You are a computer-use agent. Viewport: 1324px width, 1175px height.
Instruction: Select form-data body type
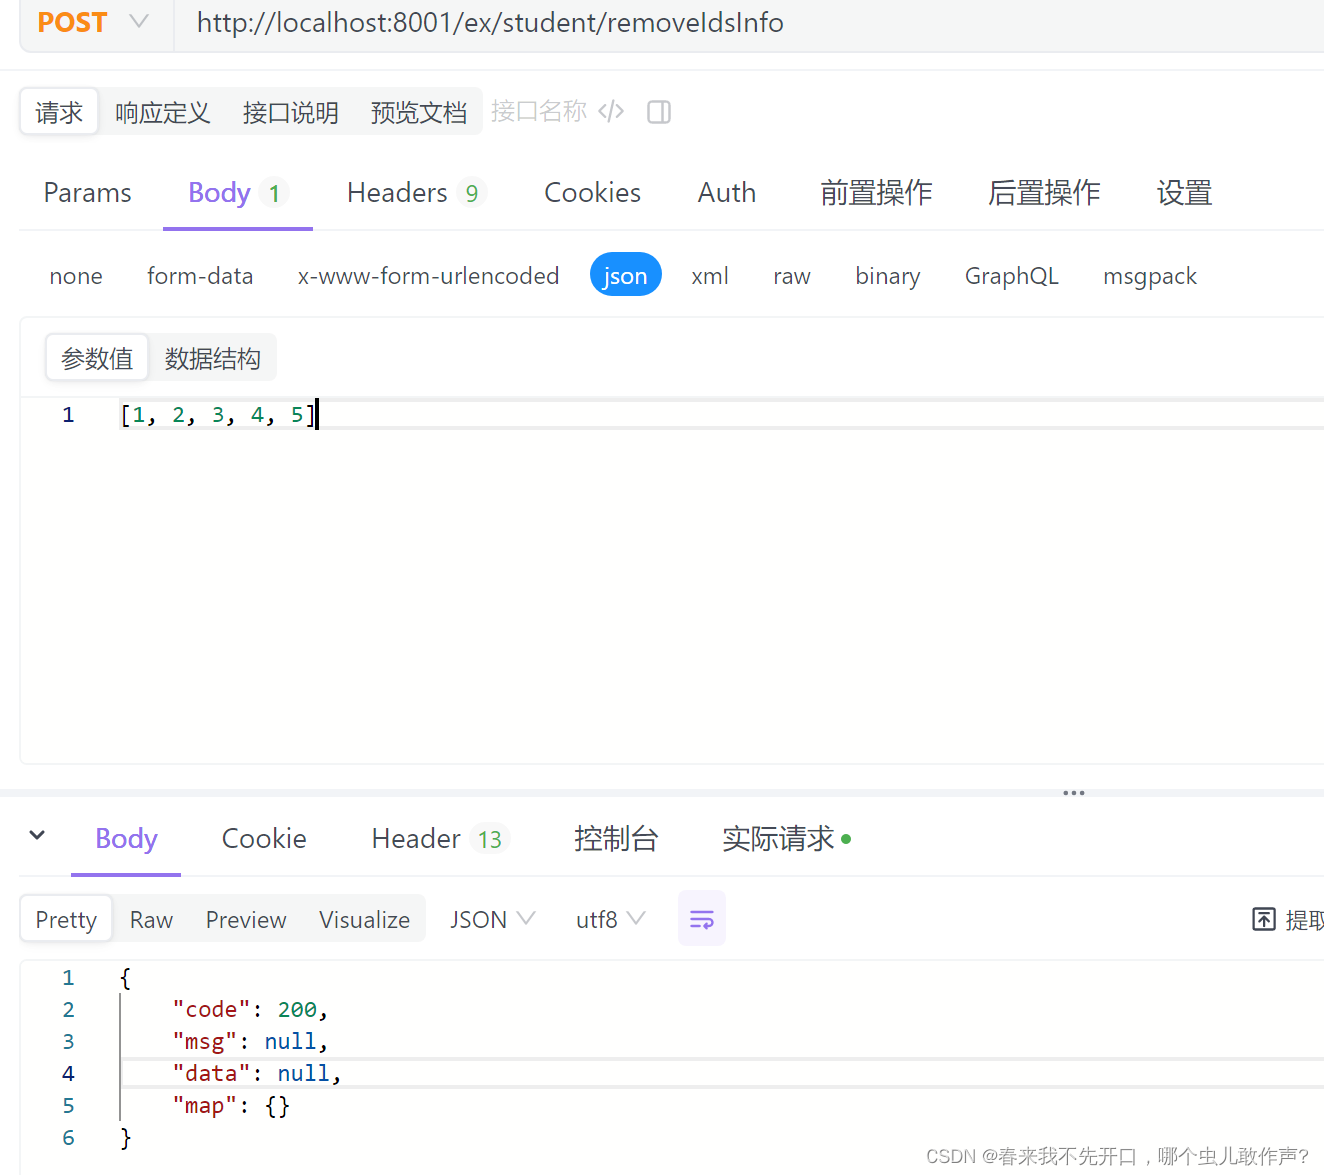(200, 276)
